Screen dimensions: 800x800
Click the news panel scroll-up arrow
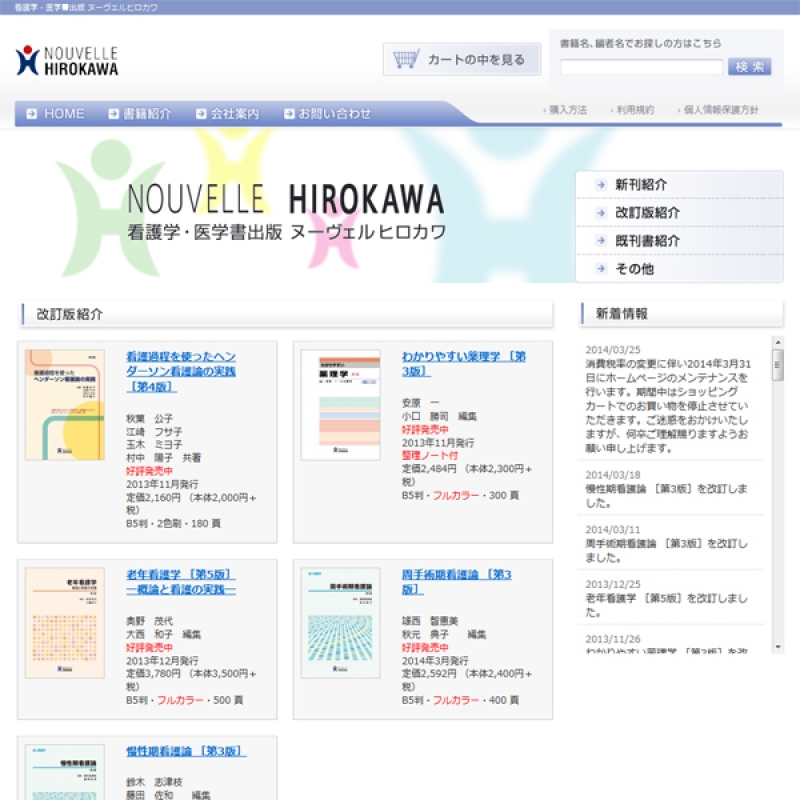point(778,342)
